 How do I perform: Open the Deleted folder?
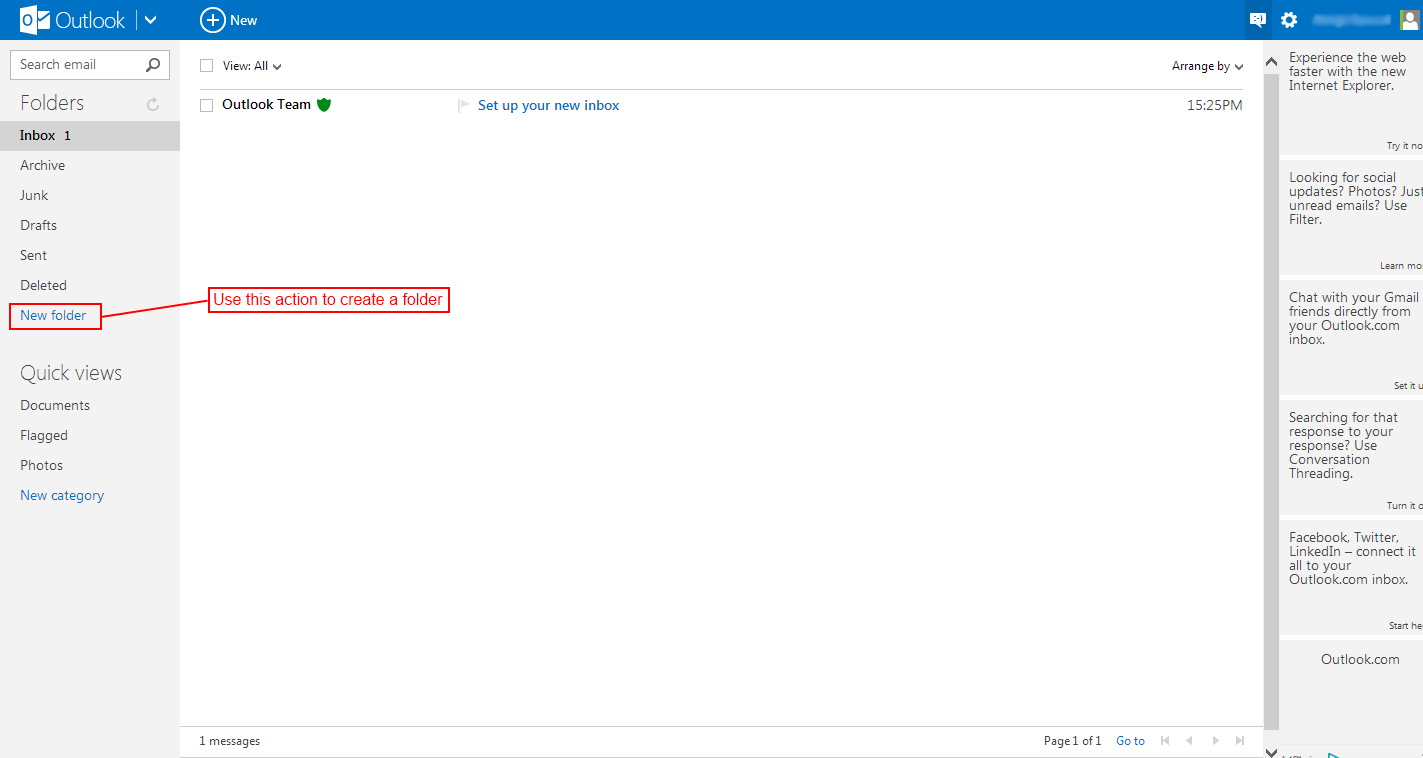[43, 285]
